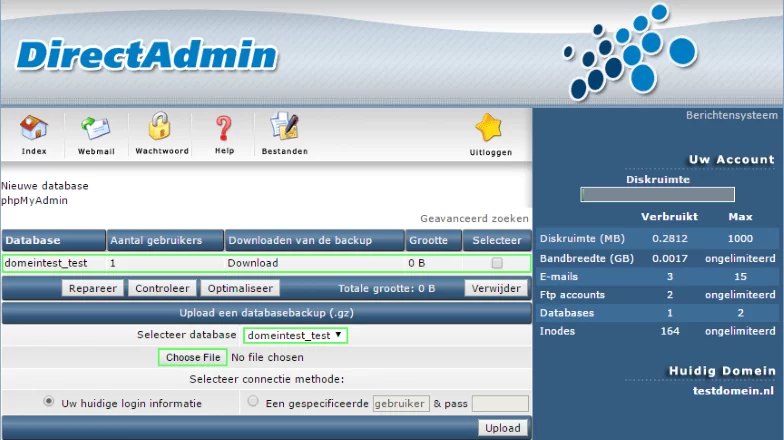Screen dimensions: 784x440
Task: Click 'Upload een databasebackup (.gz)' header
Action: [x=266, y=313]
